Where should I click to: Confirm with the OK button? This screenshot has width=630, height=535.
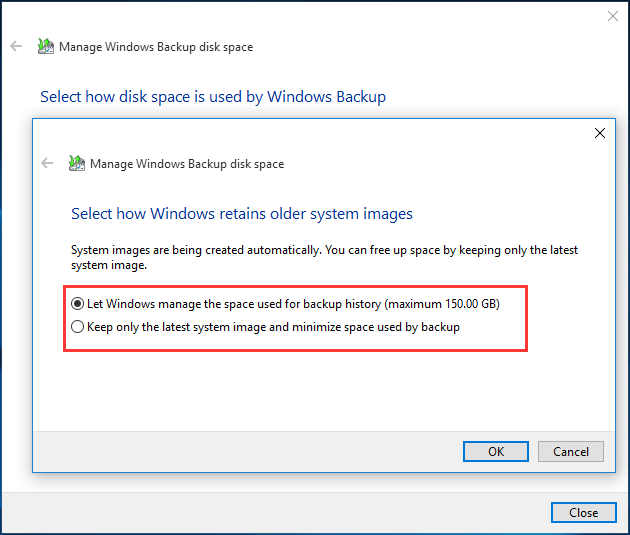coord(496,451)
